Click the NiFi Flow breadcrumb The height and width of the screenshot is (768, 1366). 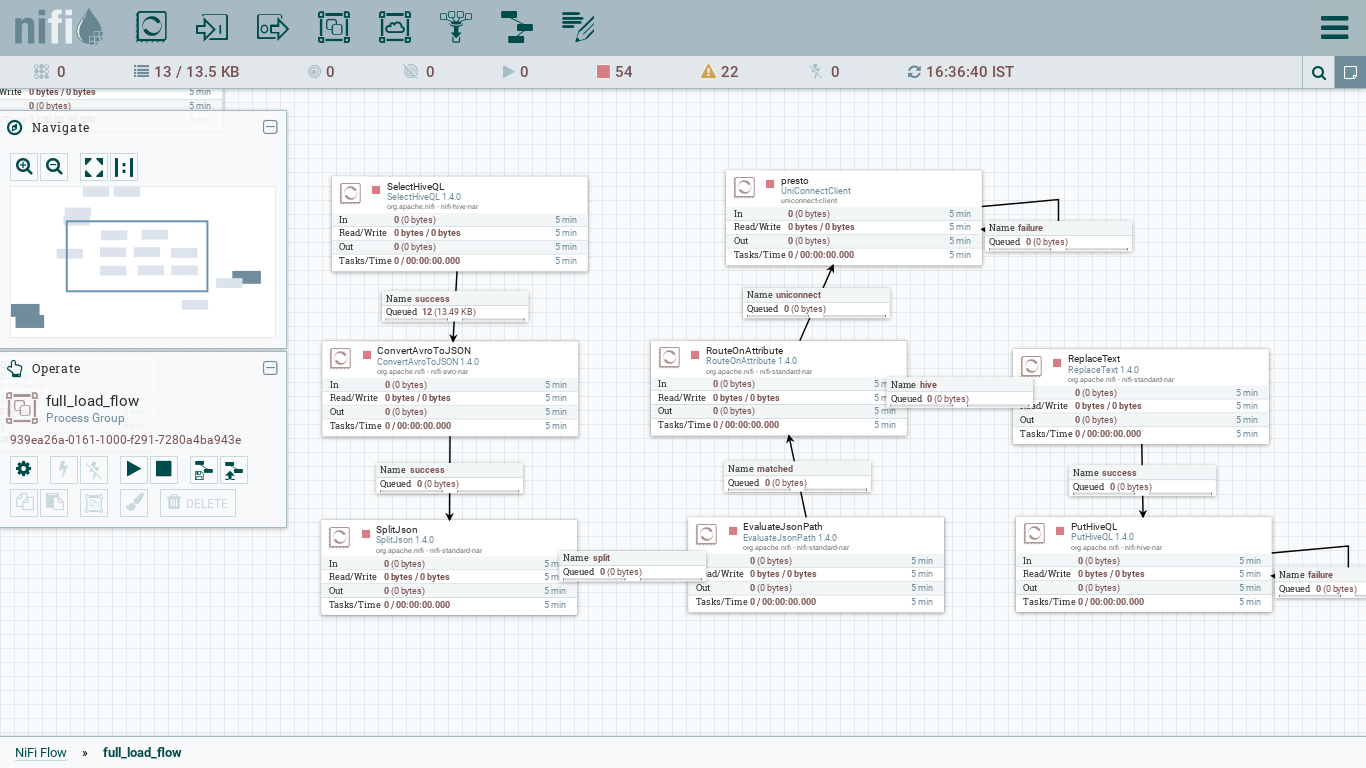point(40,752)
